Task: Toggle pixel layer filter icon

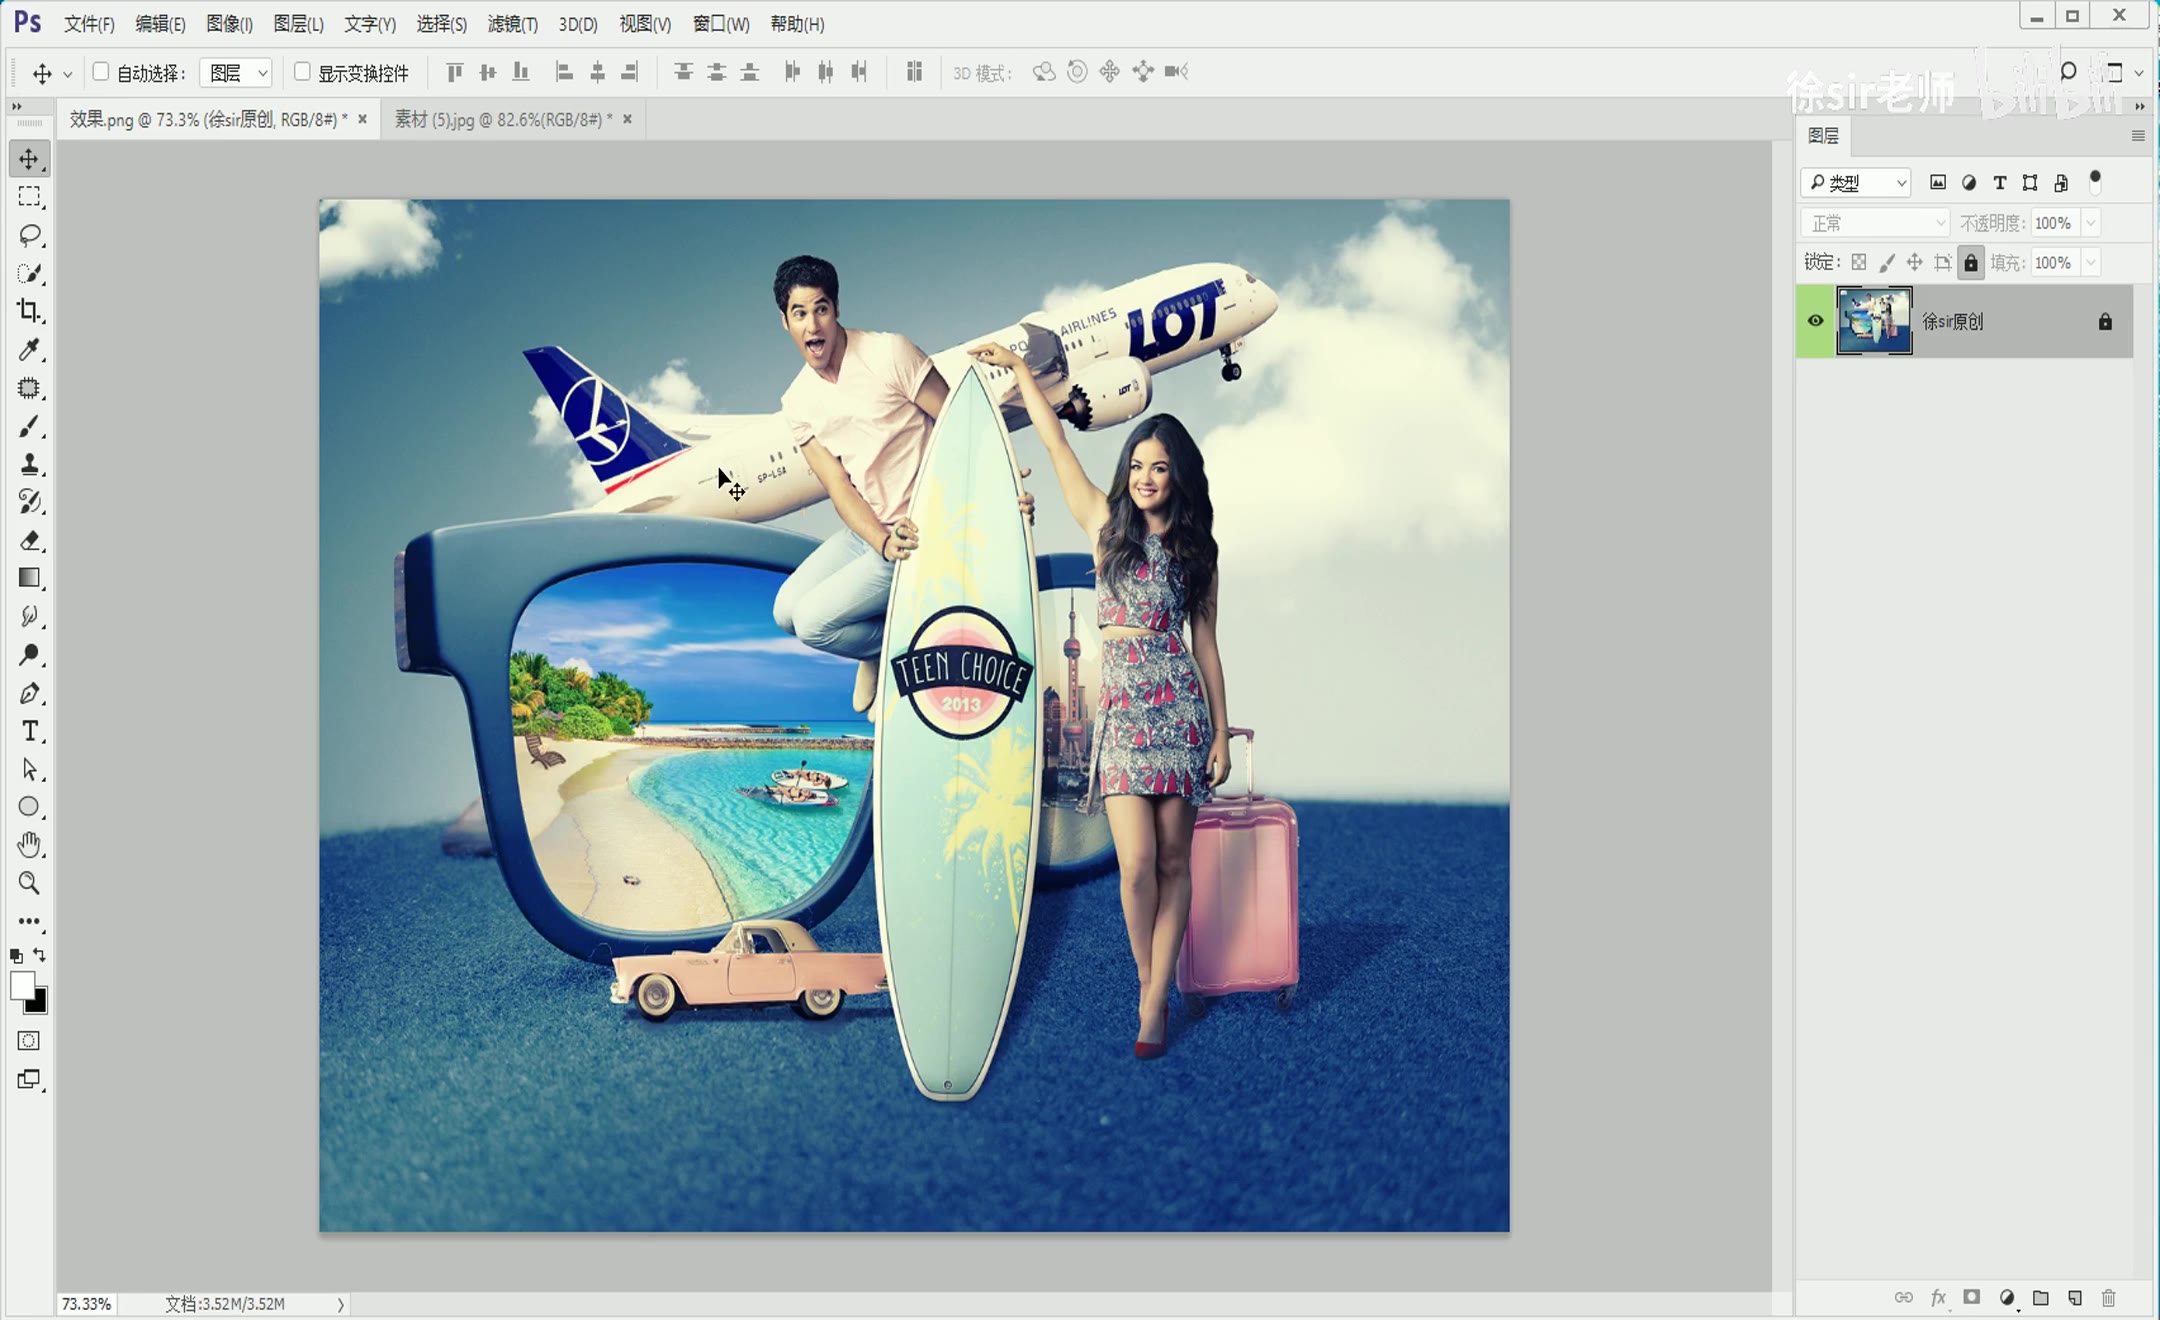Action: (x=1938, y=182)
